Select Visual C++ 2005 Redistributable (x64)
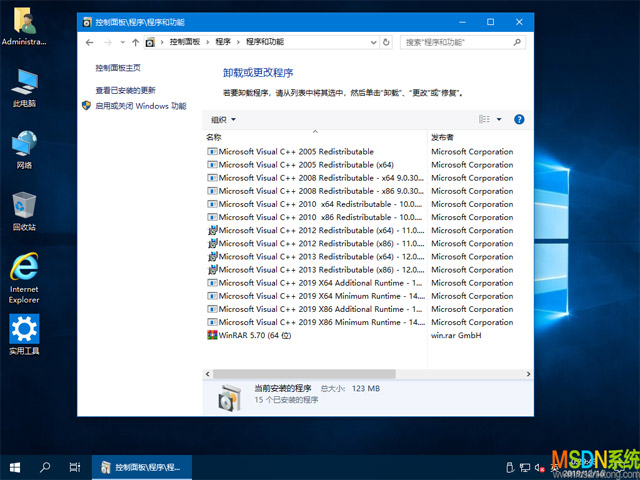Viewport: 640px width, 480px height. (x=306, y=165)
